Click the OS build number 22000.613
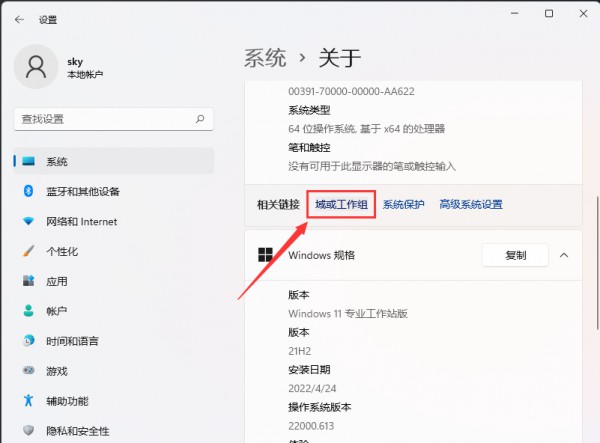600x443 pixels. (x=311, y=426)
